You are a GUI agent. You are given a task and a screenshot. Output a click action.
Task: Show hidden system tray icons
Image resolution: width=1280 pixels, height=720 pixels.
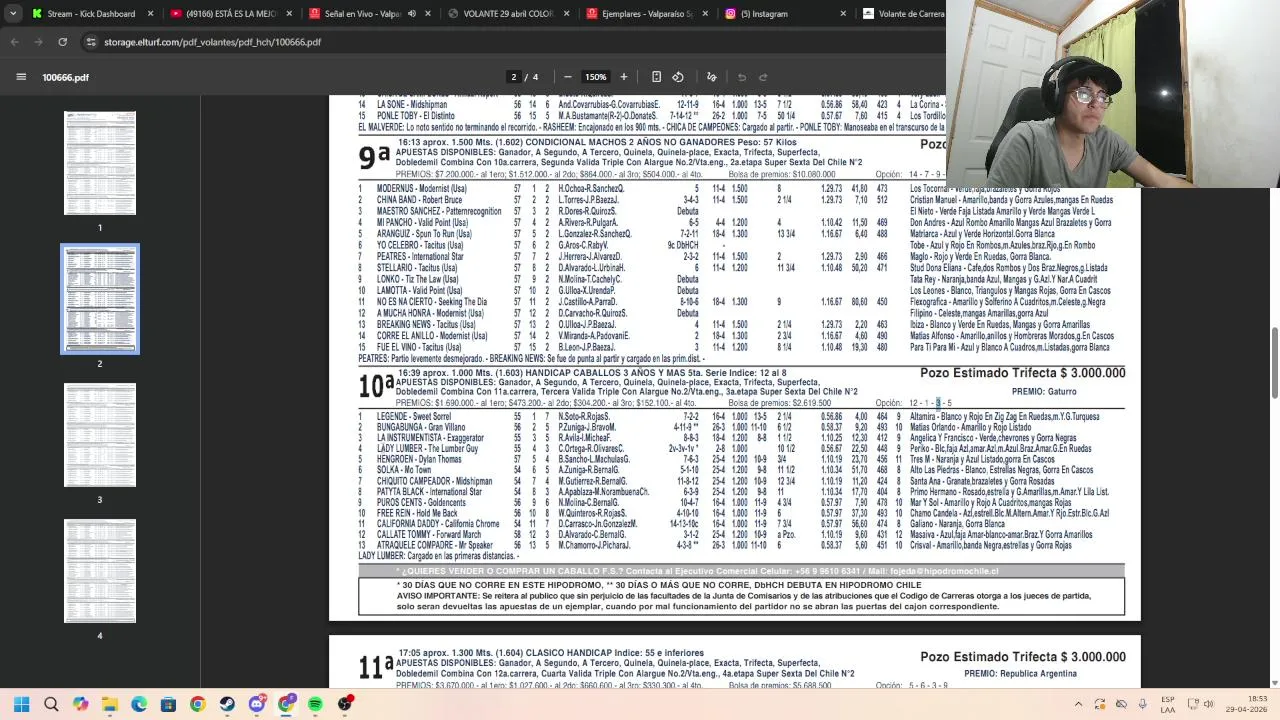tap(1077, 704)
